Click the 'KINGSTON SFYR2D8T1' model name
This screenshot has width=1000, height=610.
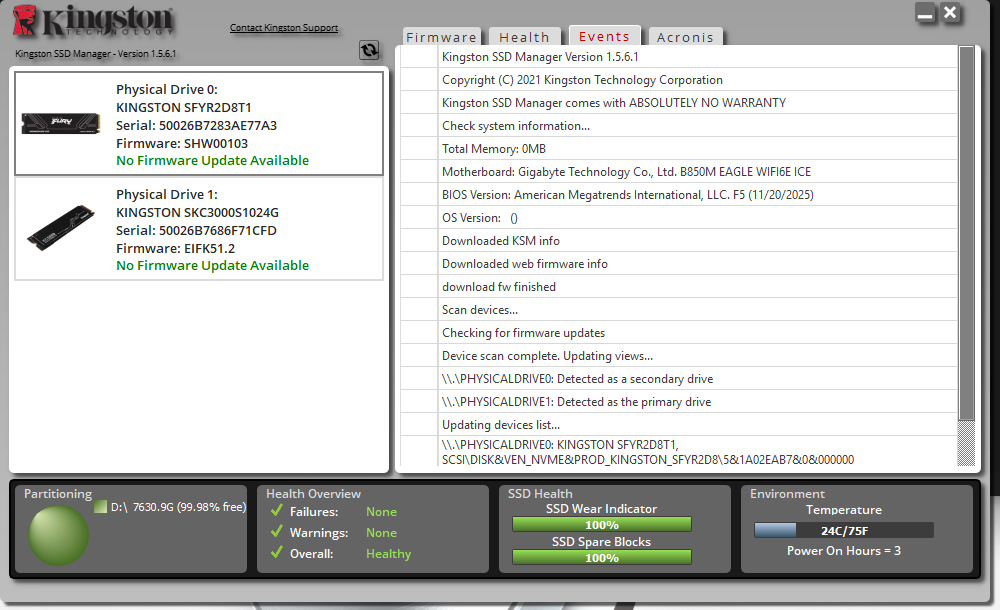coord(184,107)
